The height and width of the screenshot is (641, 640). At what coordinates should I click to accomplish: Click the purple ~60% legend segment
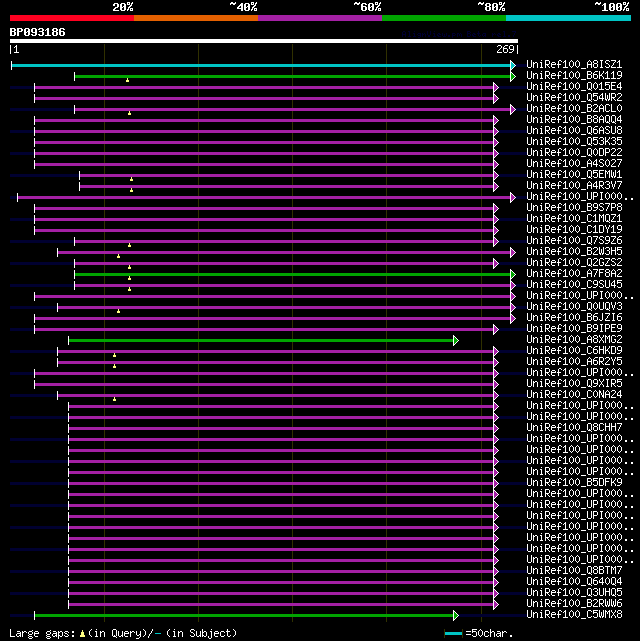point(320,18)
